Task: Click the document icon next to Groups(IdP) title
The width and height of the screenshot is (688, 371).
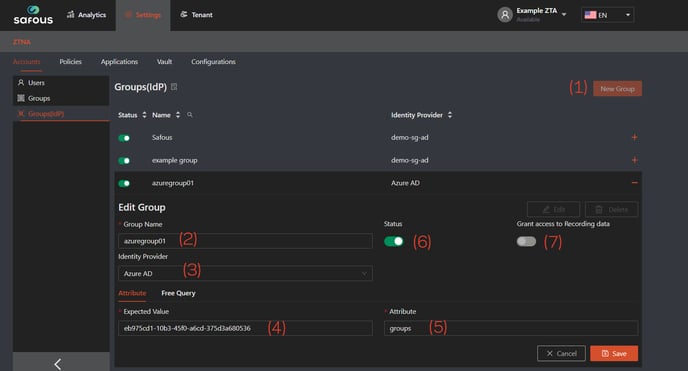Action: coord(174,87)
